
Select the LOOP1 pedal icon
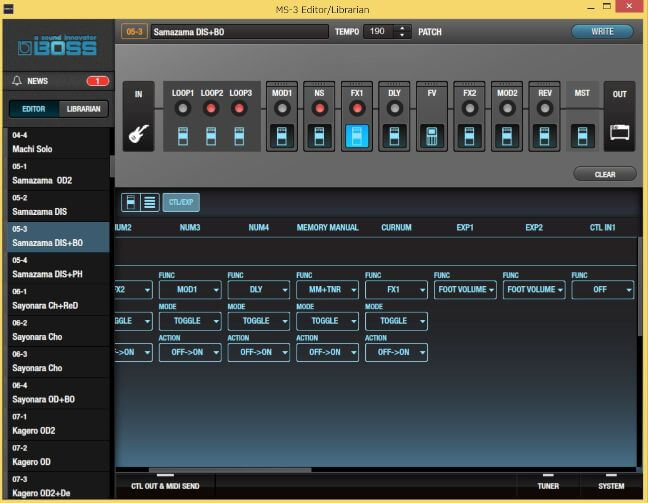point(183,136)
